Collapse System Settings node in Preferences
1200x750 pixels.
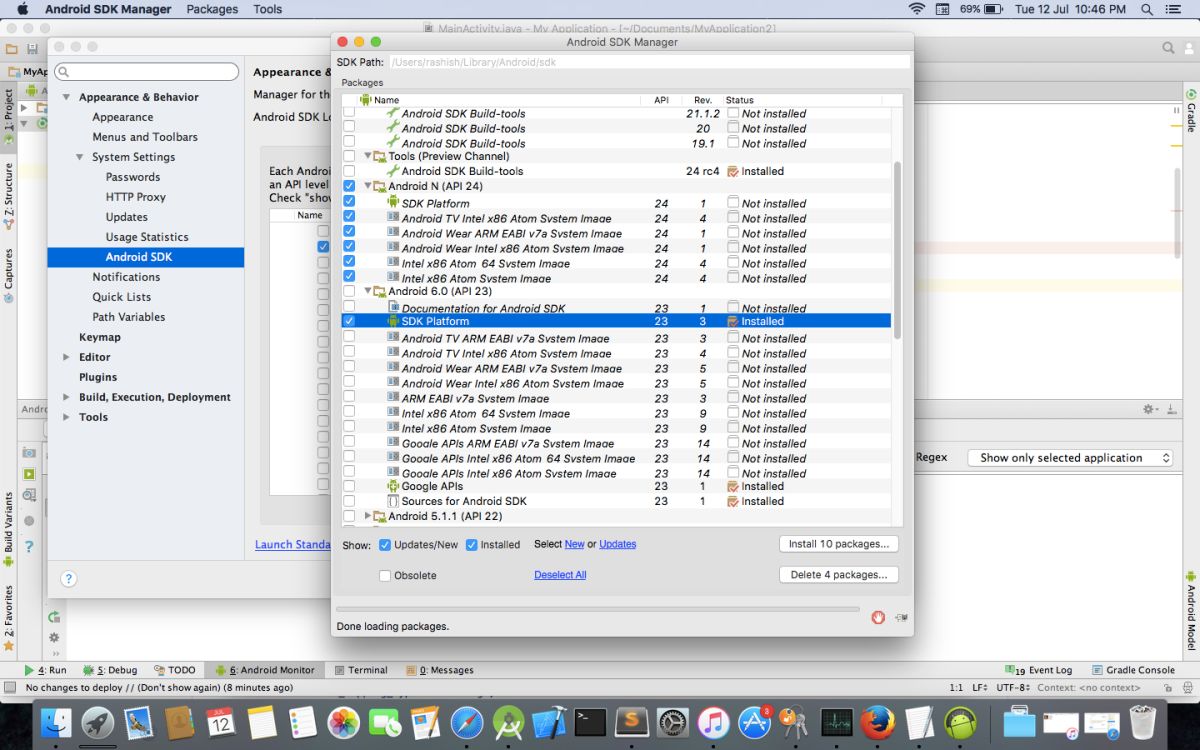point(80,157)
